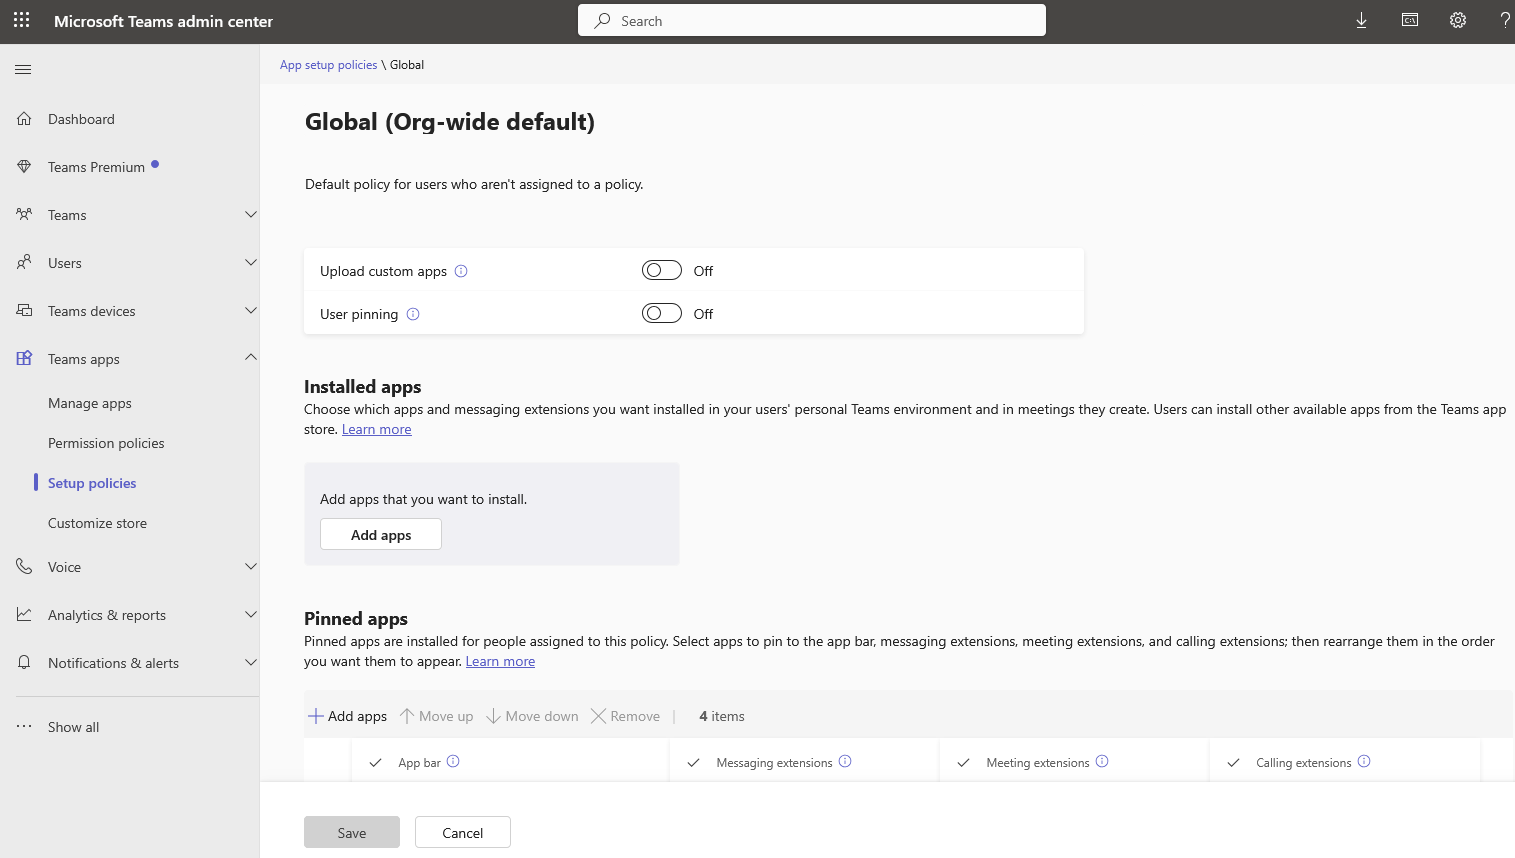1515x858 pixels.
Task: Select all via App bar column checkmark
Action: 376,763
